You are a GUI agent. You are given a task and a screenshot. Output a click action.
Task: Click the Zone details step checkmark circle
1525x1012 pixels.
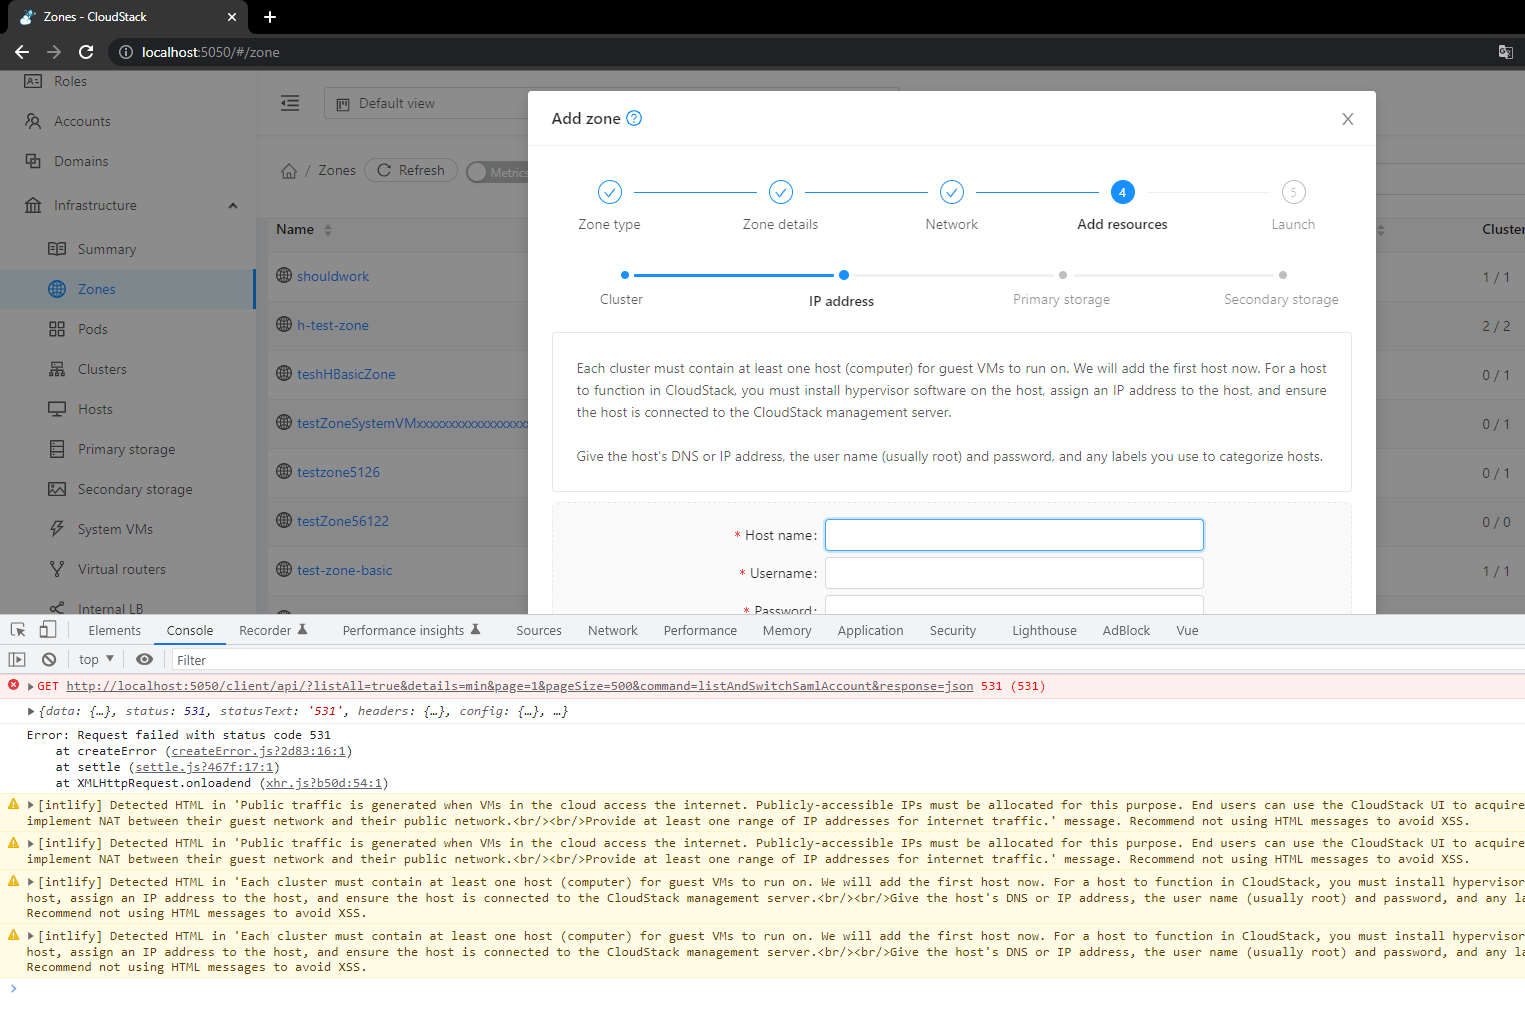click(781, 192)
